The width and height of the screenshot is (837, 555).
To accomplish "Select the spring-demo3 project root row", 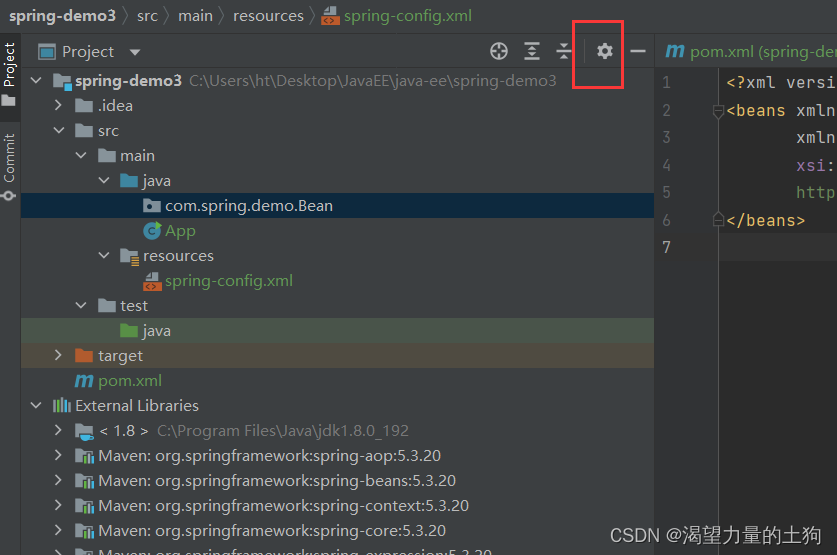I will [337, 81].
